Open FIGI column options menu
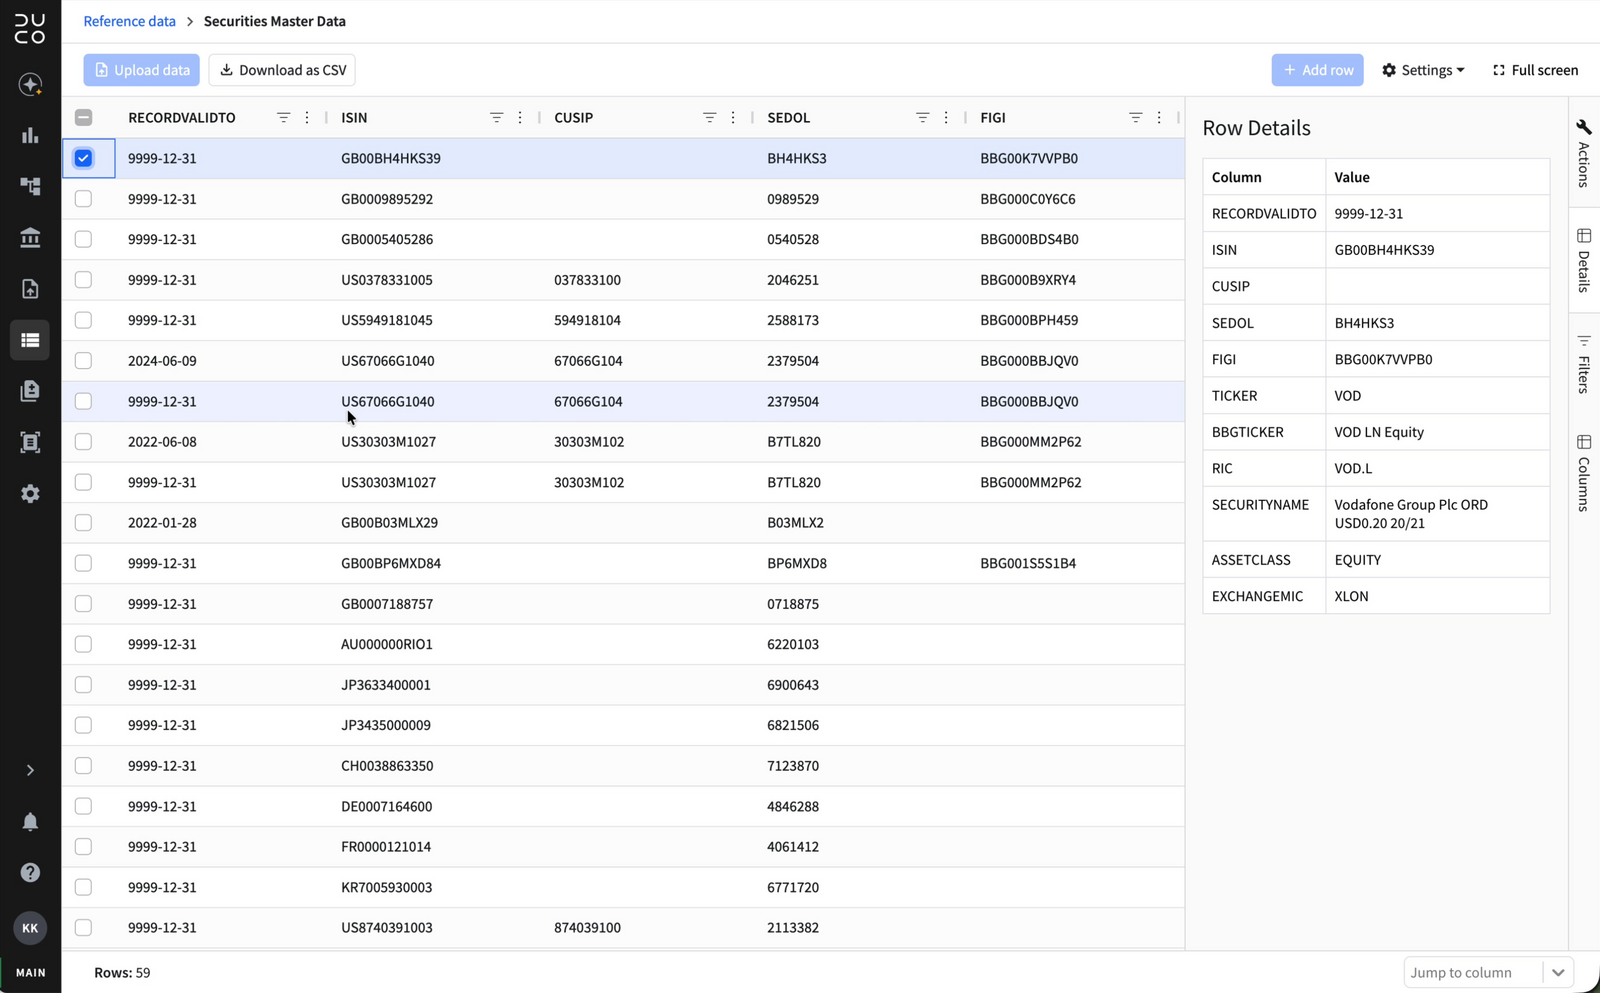Image resolution: width=1600 pixels, height=993 pixels. coord(1159,117)
